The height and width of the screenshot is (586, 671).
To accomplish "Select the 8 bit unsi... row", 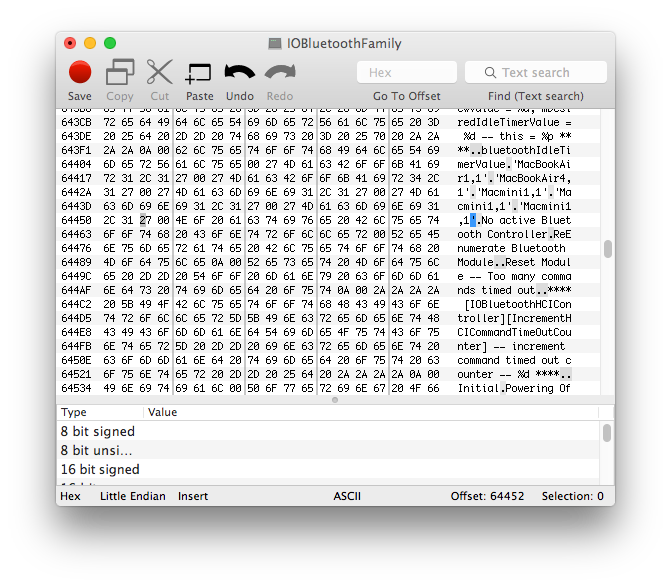I will (328, 450).
